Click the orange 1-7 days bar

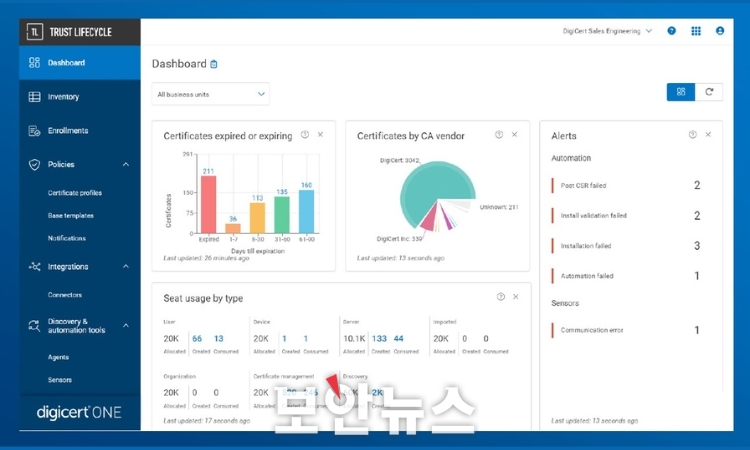tap(233, 228)
